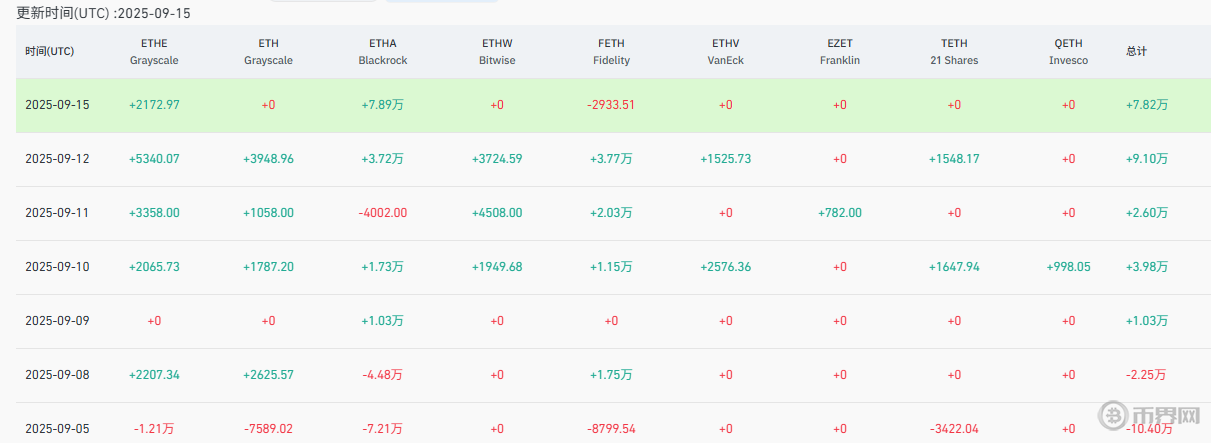Click the ETHW Bitwise column header
Viewport: 1211px width, 443px height.
[x=496, y=52]
